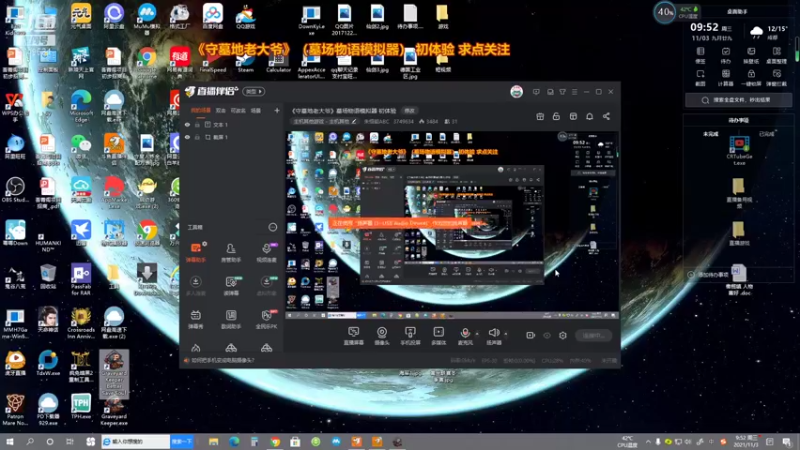Show hidden system tray icons chevron
Screen dimensions: 800x450
pyautogui.click(x=648, y=442)
